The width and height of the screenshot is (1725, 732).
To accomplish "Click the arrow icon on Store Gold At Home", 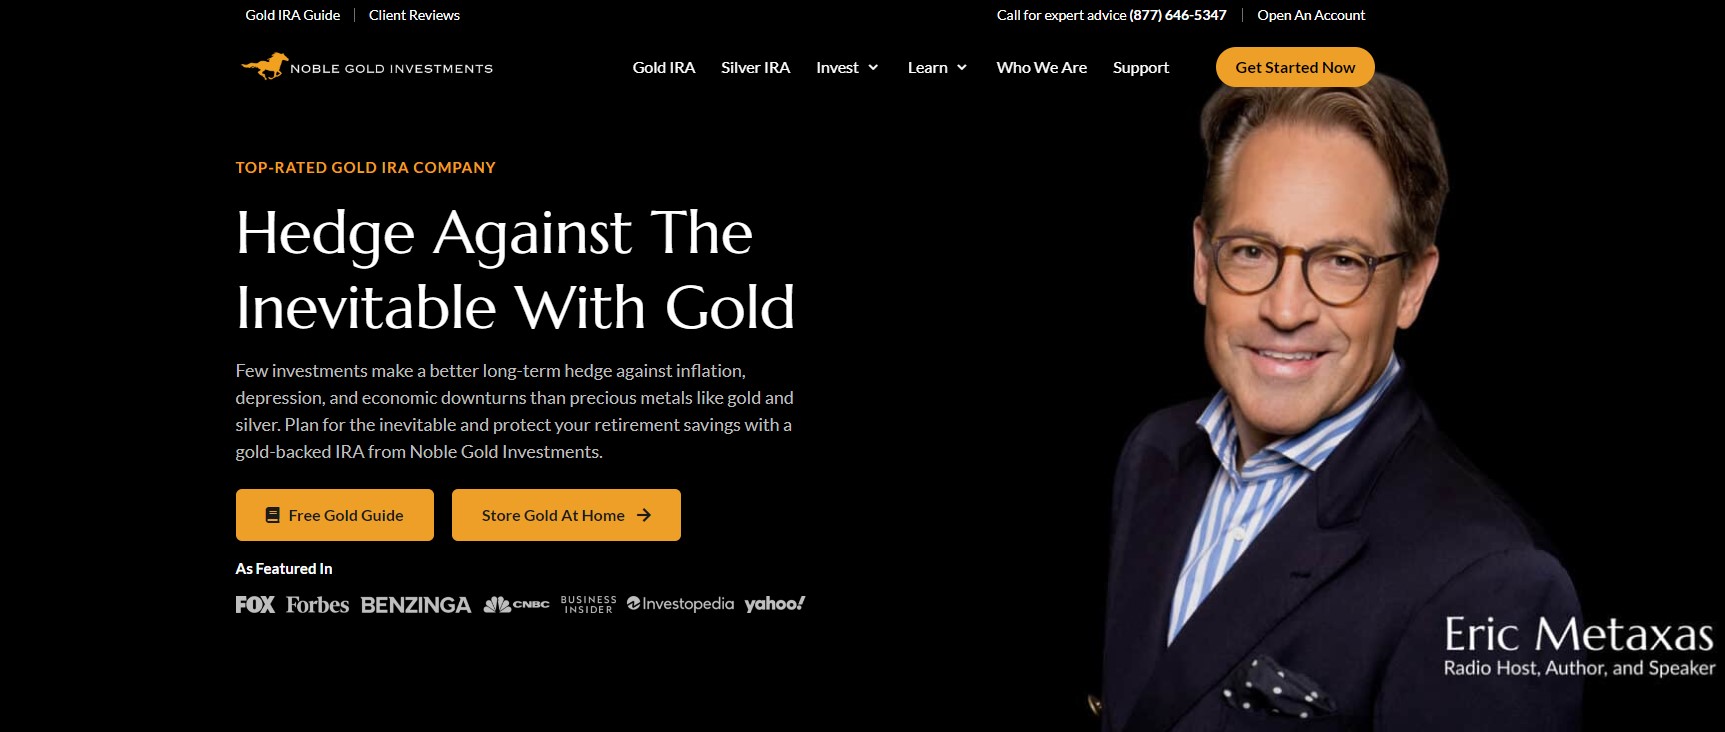I will pos(644,515).
